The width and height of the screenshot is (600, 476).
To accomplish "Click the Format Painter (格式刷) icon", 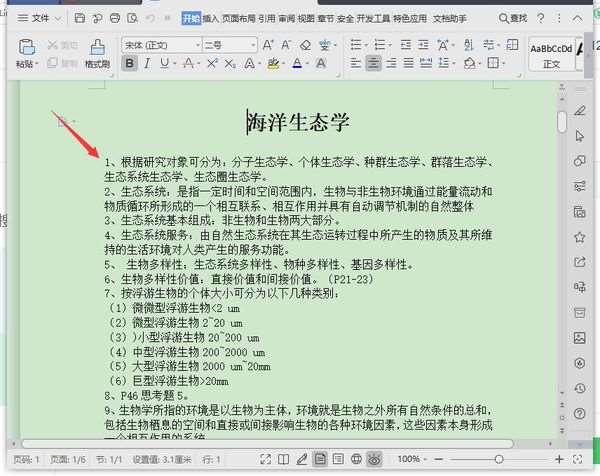I will (x=98, y=47).
